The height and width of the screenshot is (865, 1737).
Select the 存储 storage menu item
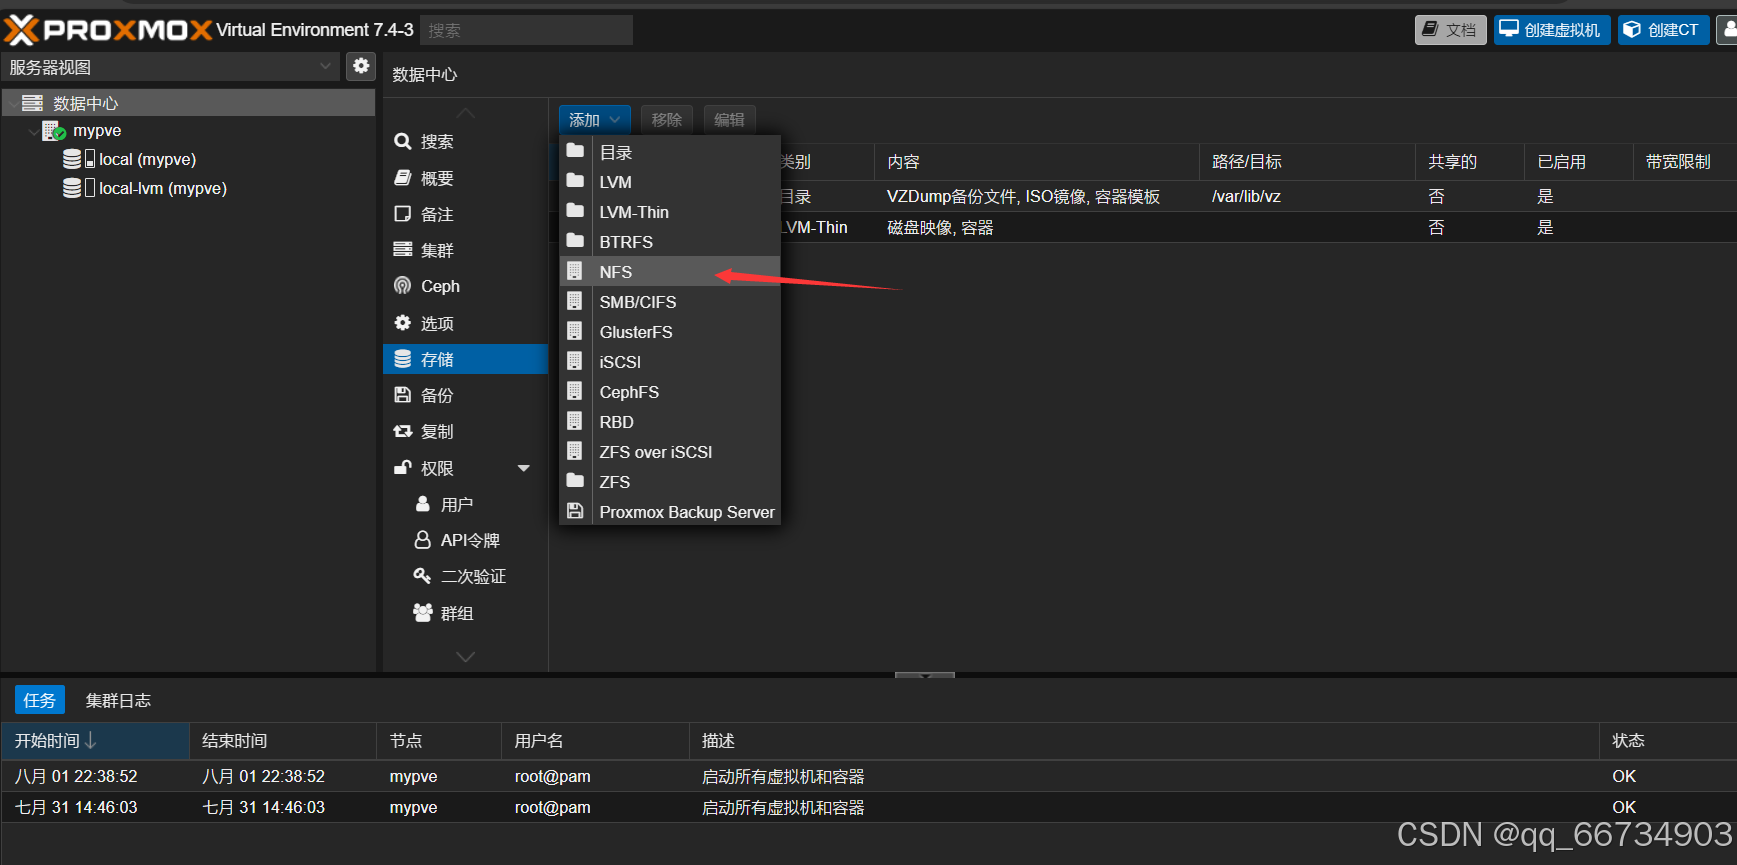(465, 359)
